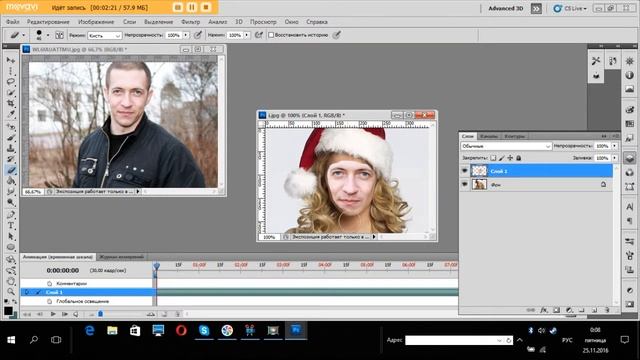Open the Изображение menu
640x360 pixels.
click(x=96, y=22)
